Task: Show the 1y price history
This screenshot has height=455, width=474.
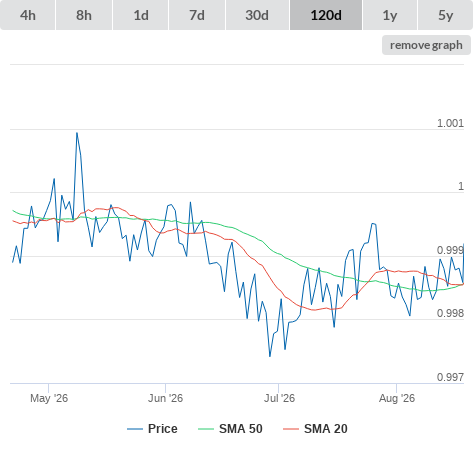Action: 390,15
